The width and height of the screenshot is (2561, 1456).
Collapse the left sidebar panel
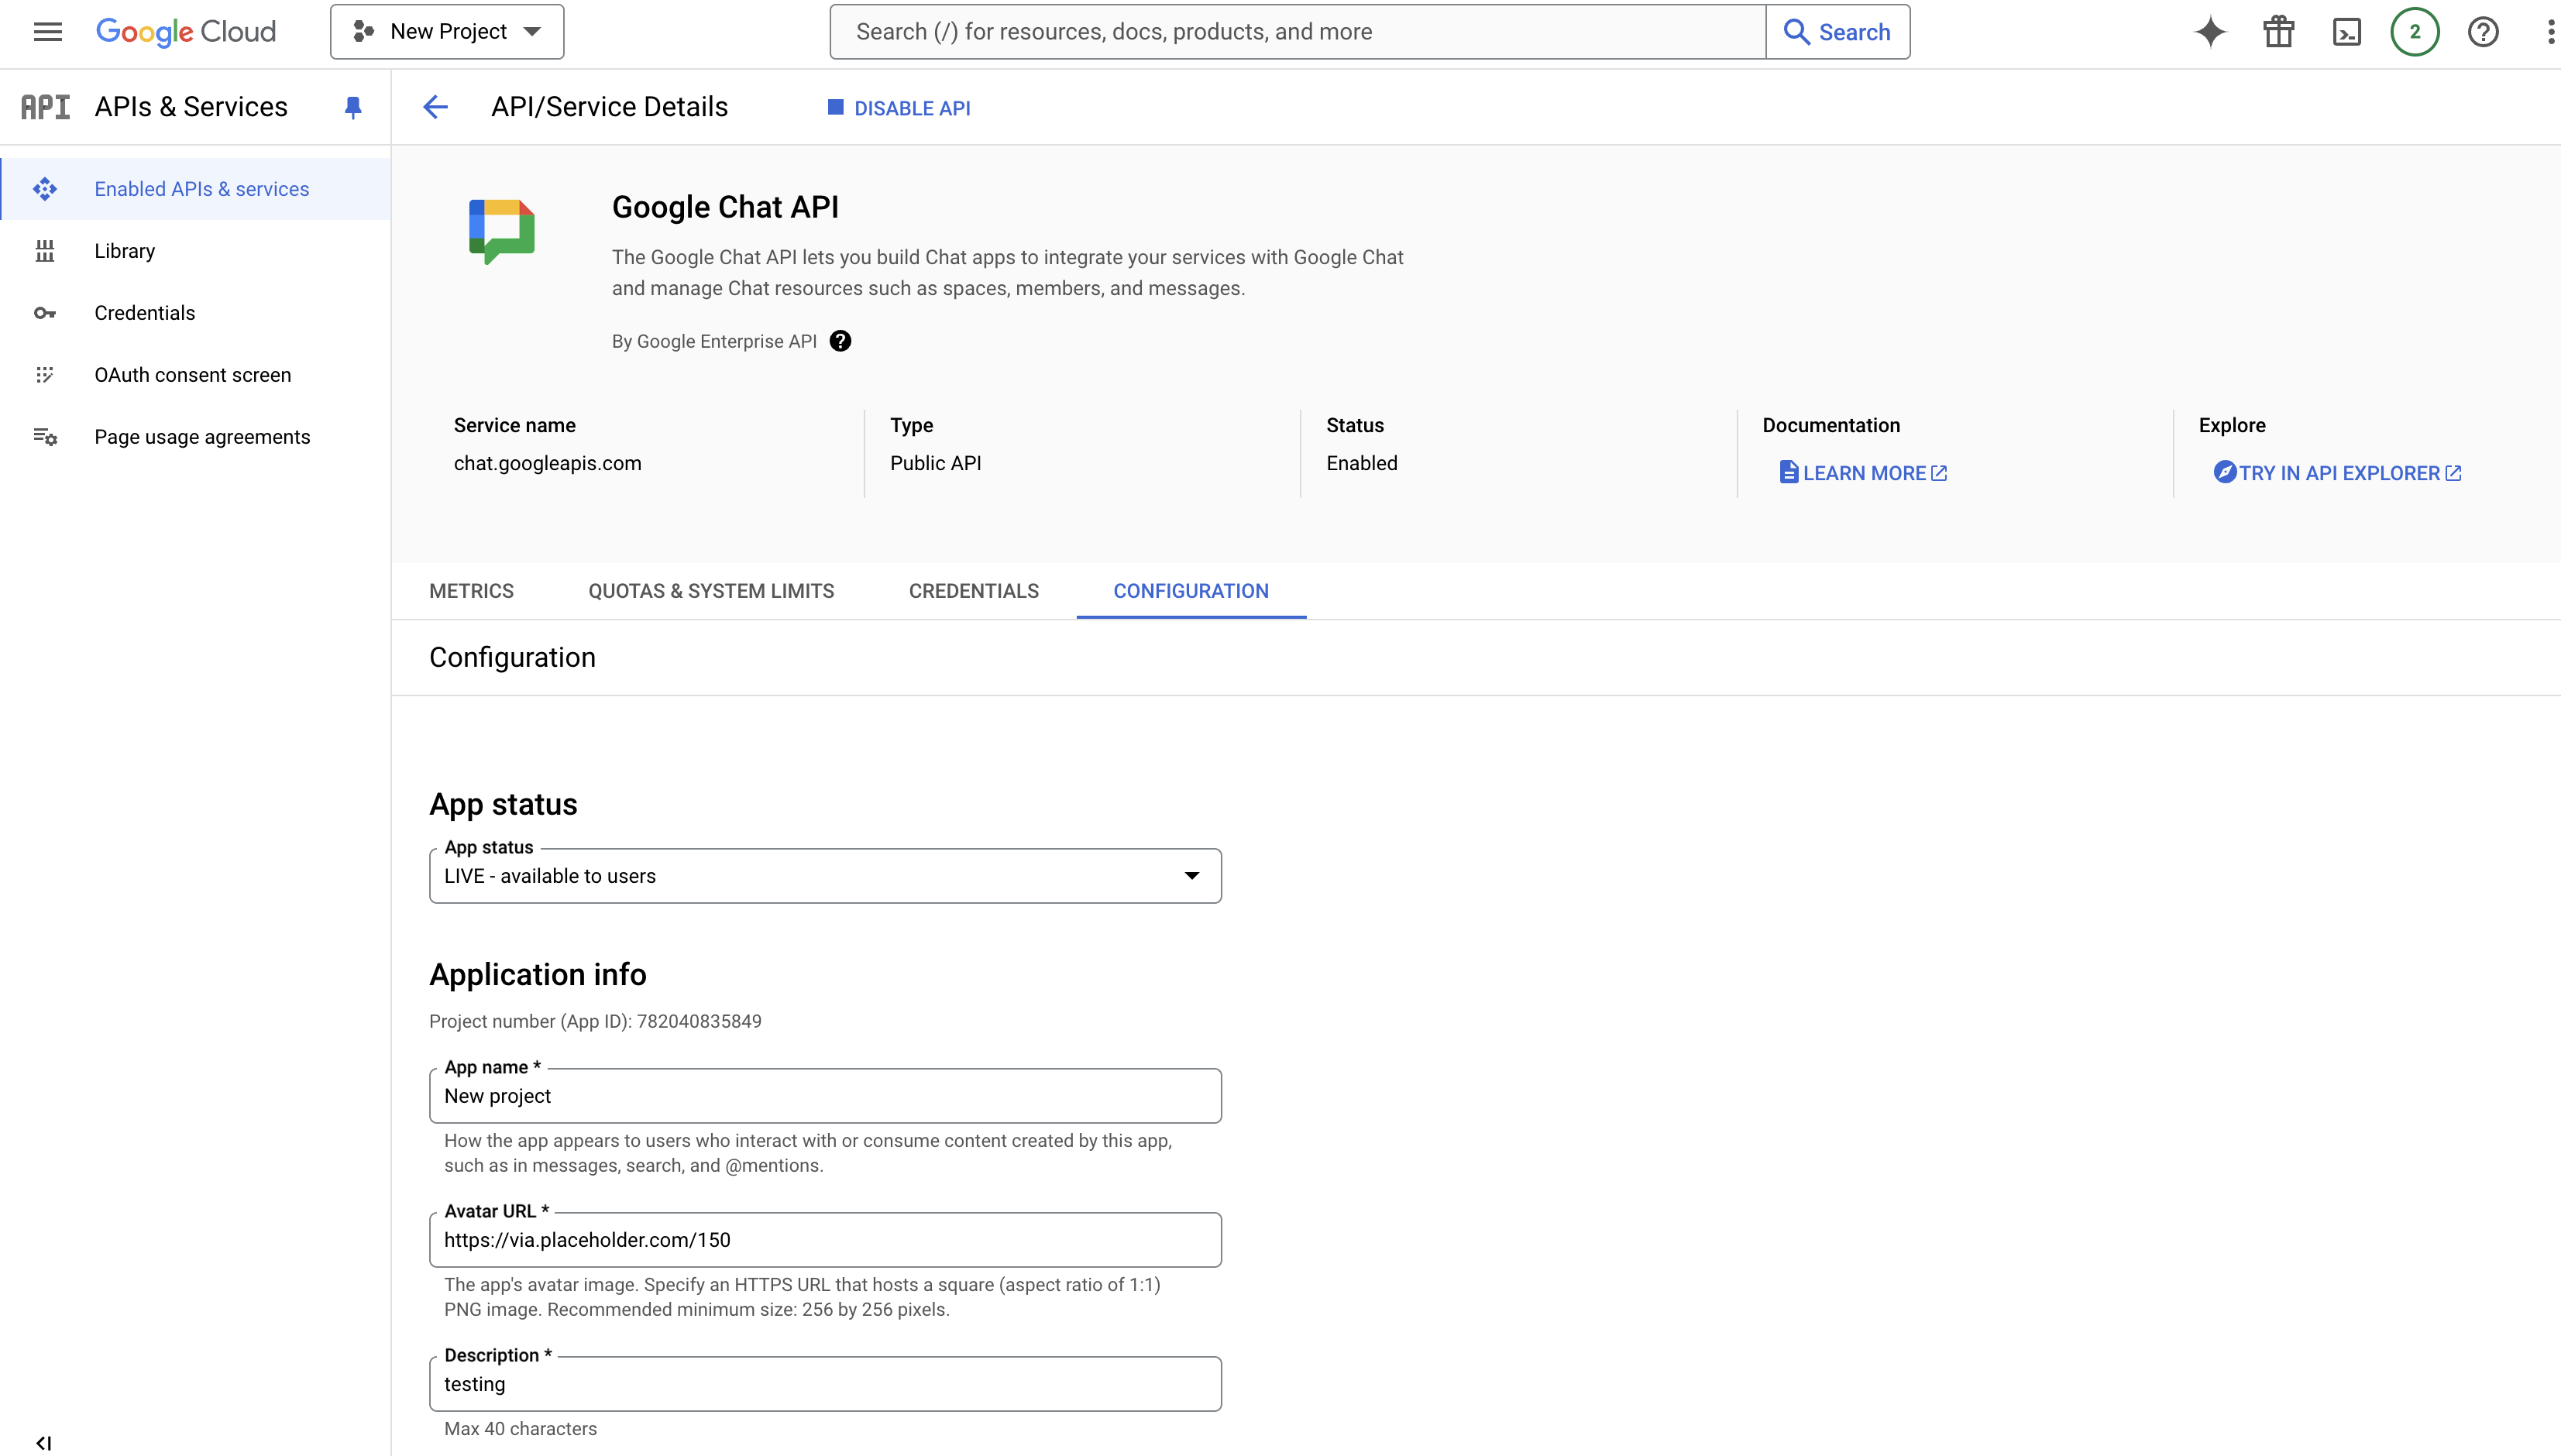click(44, 1443)
